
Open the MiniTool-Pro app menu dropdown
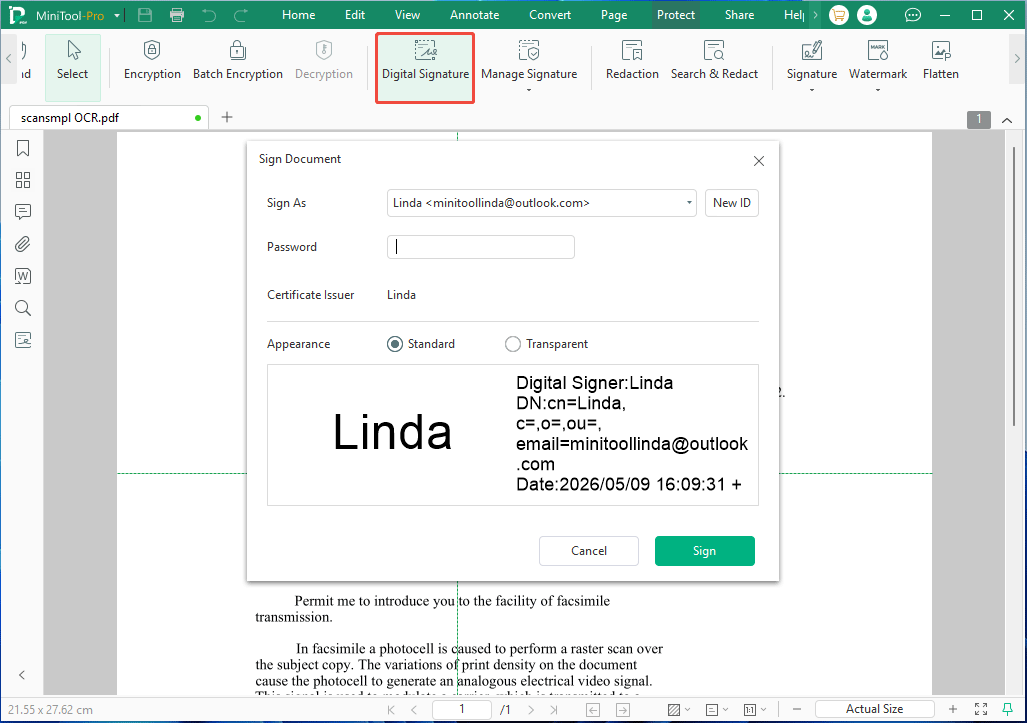click(x=117, y=15)
